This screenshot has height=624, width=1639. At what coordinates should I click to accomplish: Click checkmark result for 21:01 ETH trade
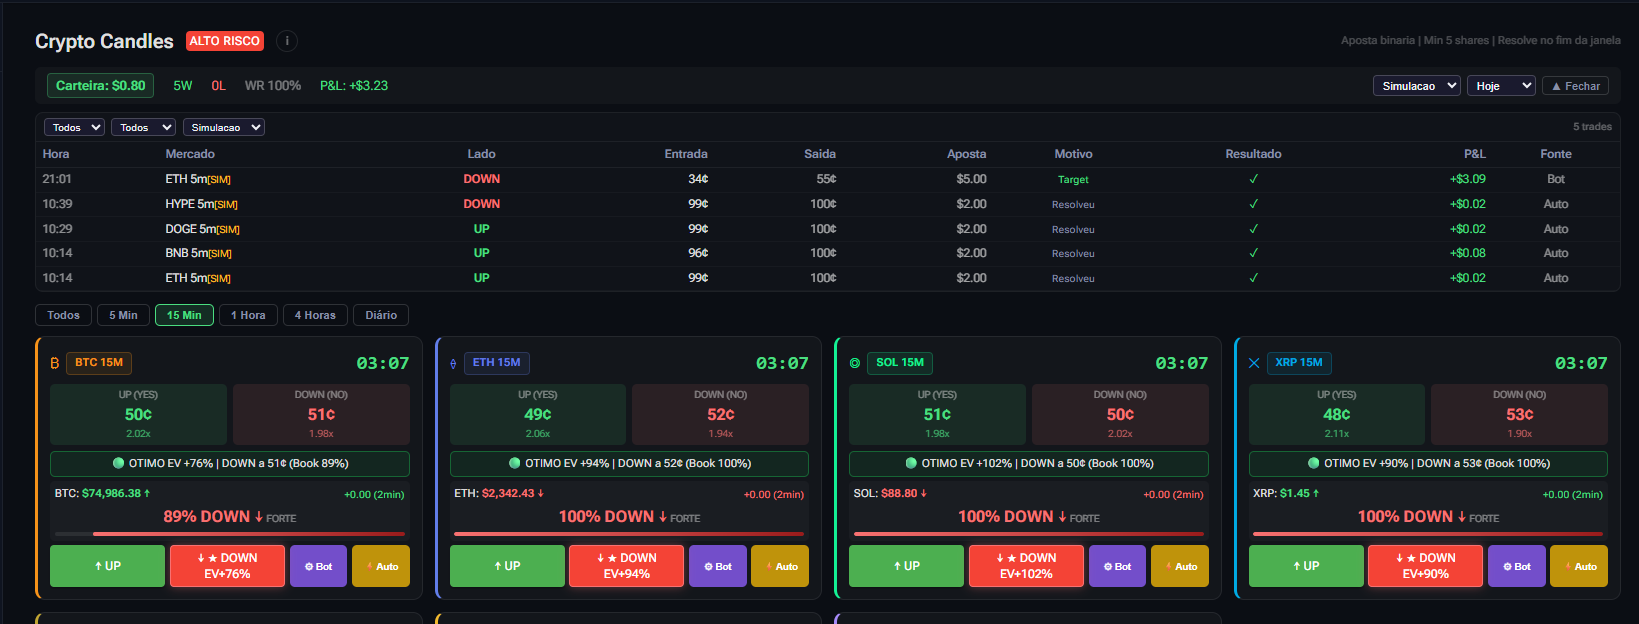(1253, 179)
